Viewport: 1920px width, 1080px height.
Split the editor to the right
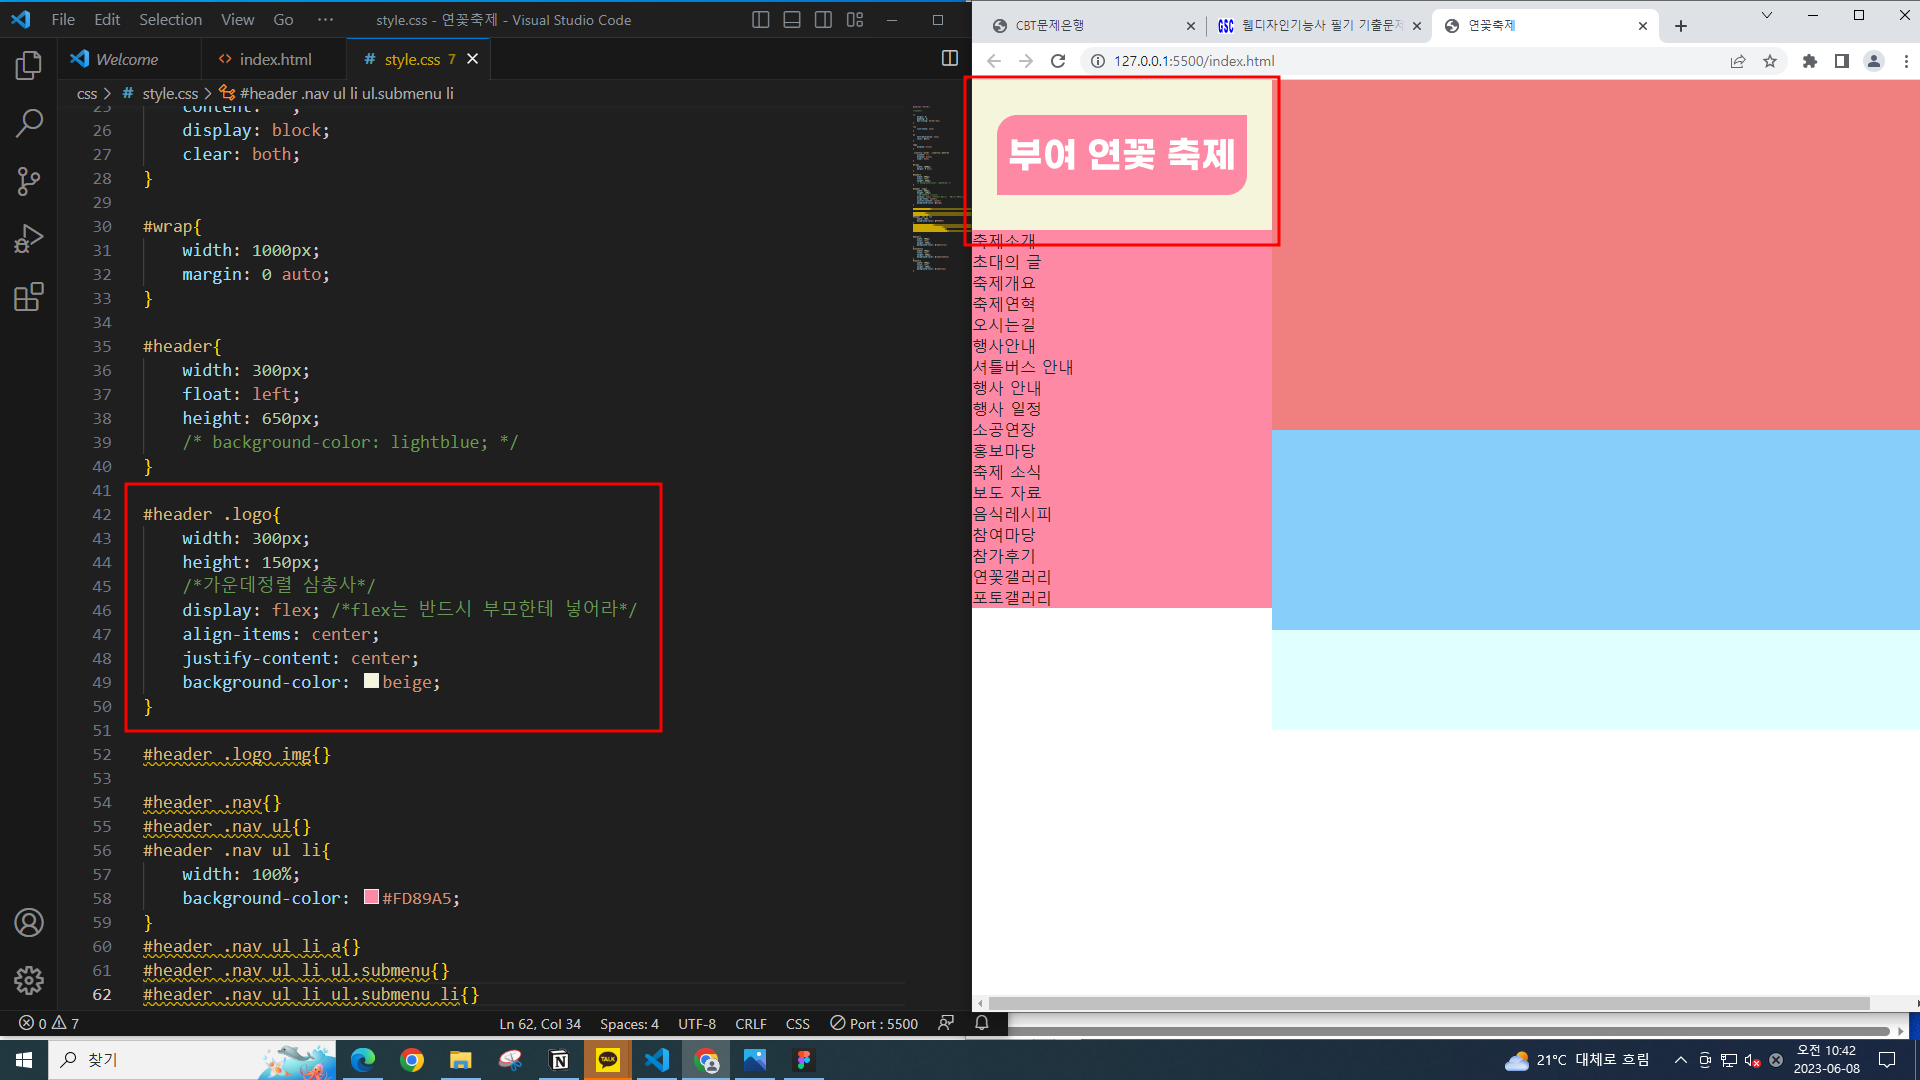coord(949,59)
